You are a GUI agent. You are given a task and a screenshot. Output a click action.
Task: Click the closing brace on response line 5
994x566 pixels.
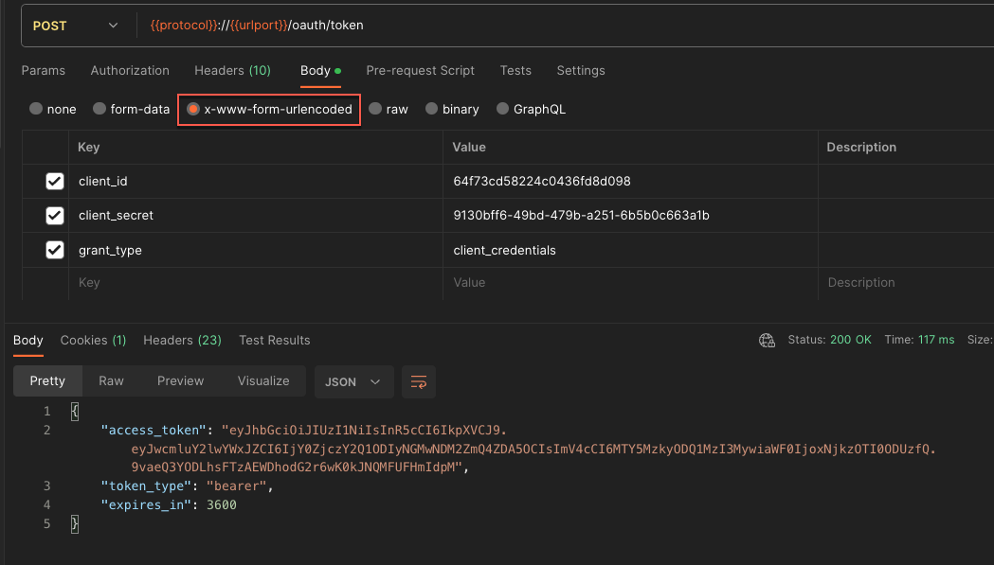[75, 524]
